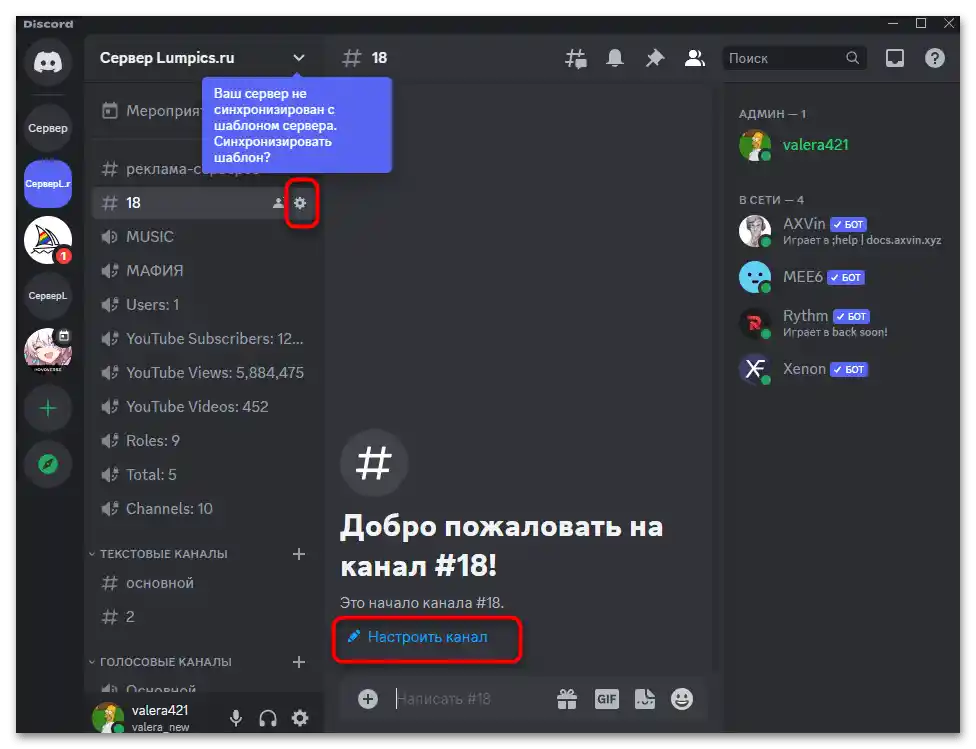This screenshot has width=976, height=749.
Task: Open the threads browser
Action: pos(576,58)
